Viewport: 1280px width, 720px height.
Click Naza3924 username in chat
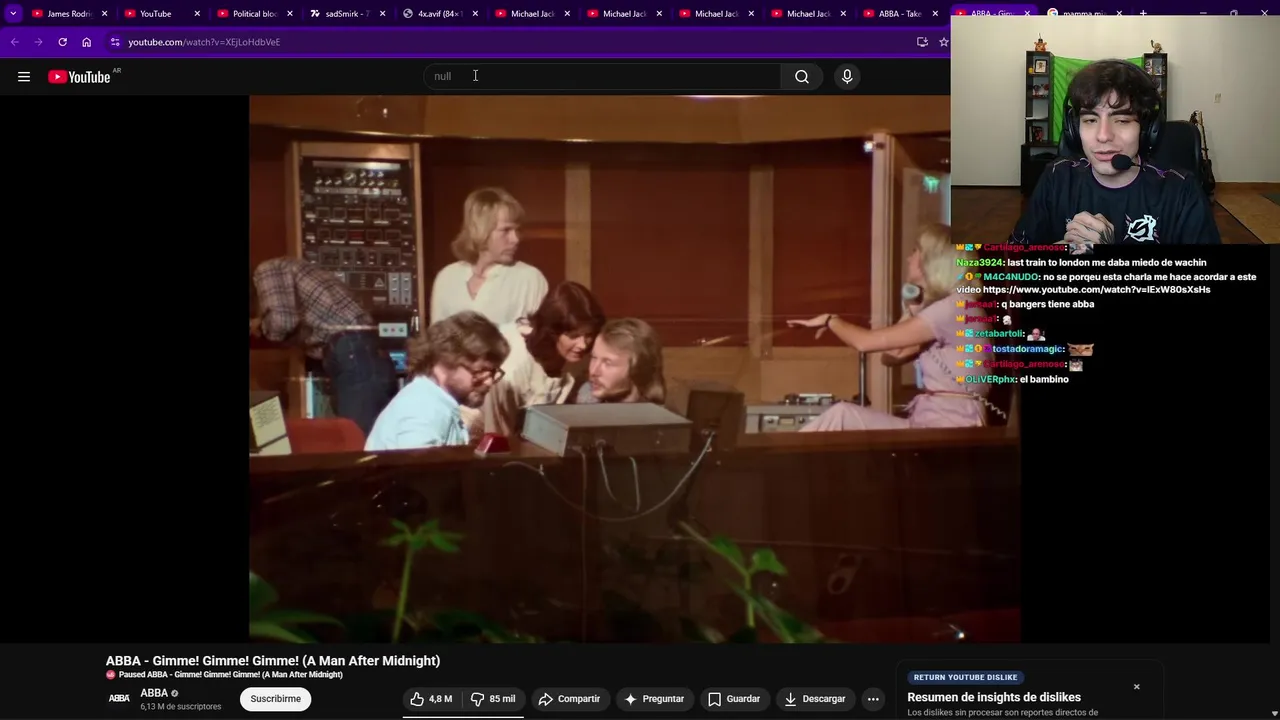pos(980,263)
